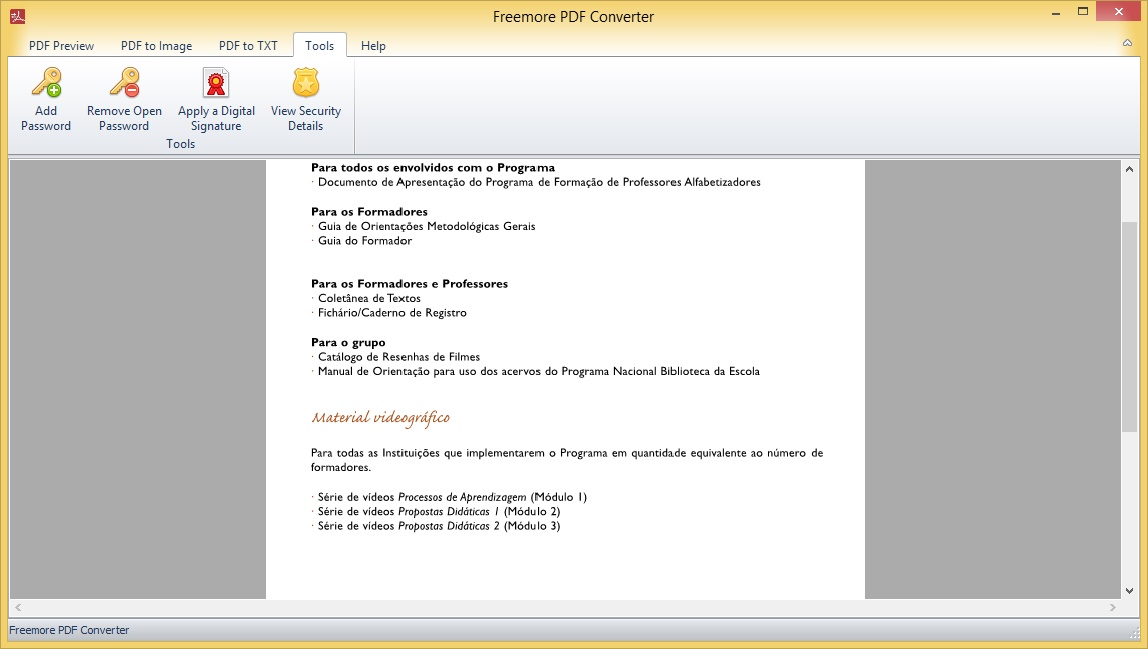
Task: Click the 'Freemore PDF Converter' status bar text
Action: 69,630
